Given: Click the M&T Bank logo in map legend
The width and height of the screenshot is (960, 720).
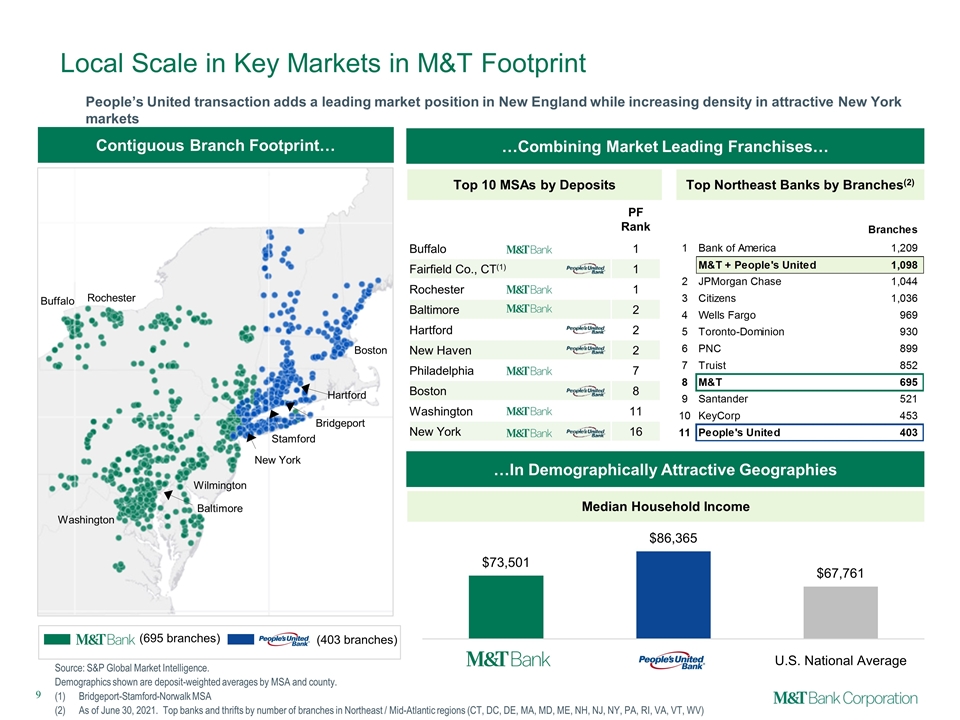Looking at the screenshot, I should tap(105, 639).
